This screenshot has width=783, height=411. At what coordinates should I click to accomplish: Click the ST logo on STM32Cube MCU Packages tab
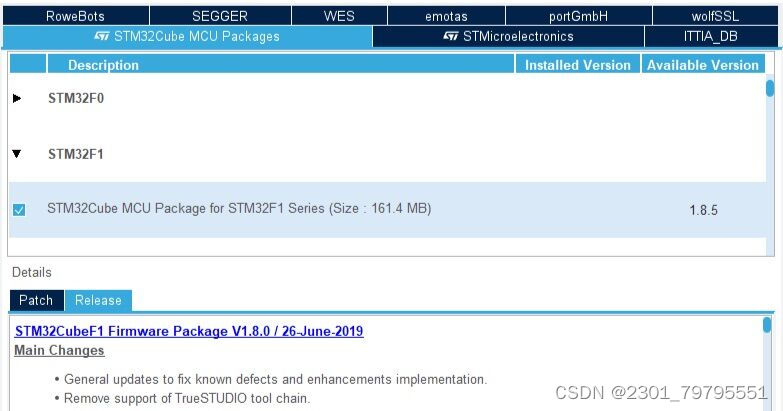[x=101, y=36]
